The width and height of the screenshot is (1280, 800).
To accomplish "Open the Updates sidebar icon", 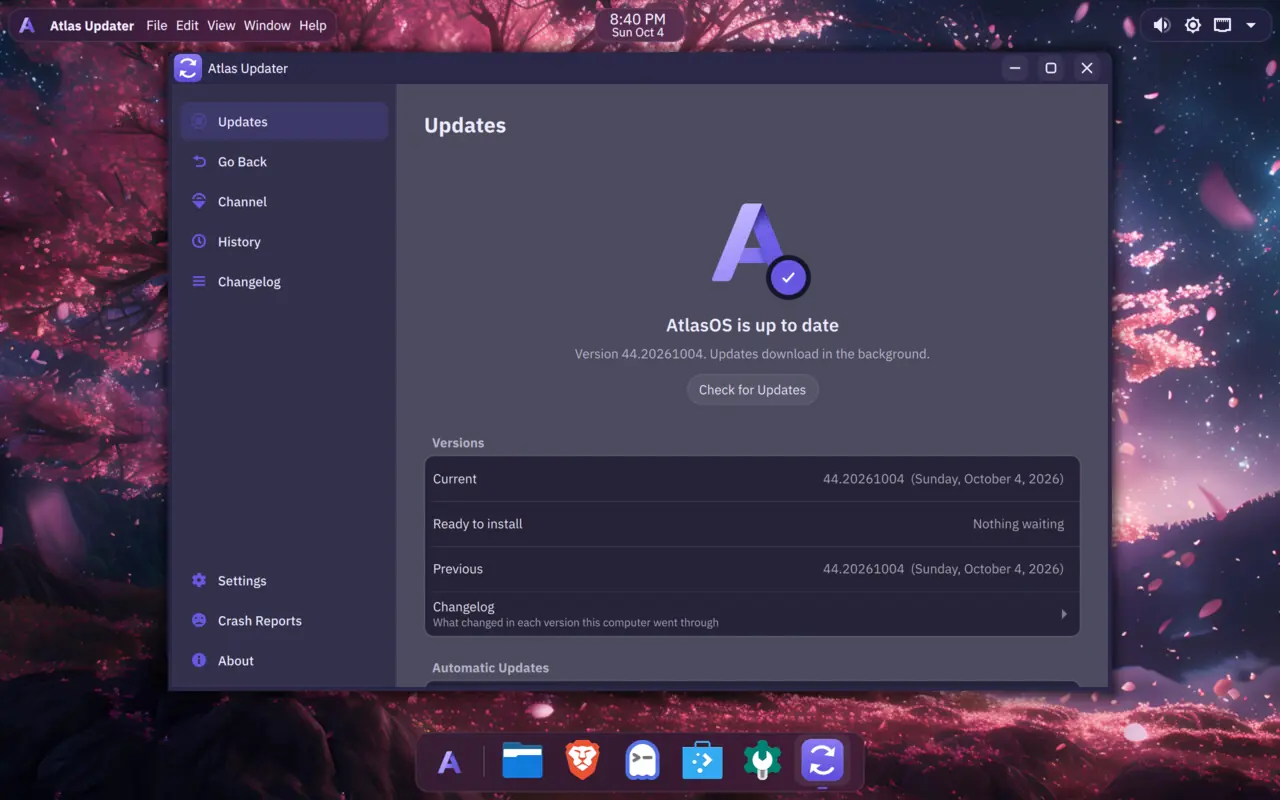I will [x=199, y=122].
